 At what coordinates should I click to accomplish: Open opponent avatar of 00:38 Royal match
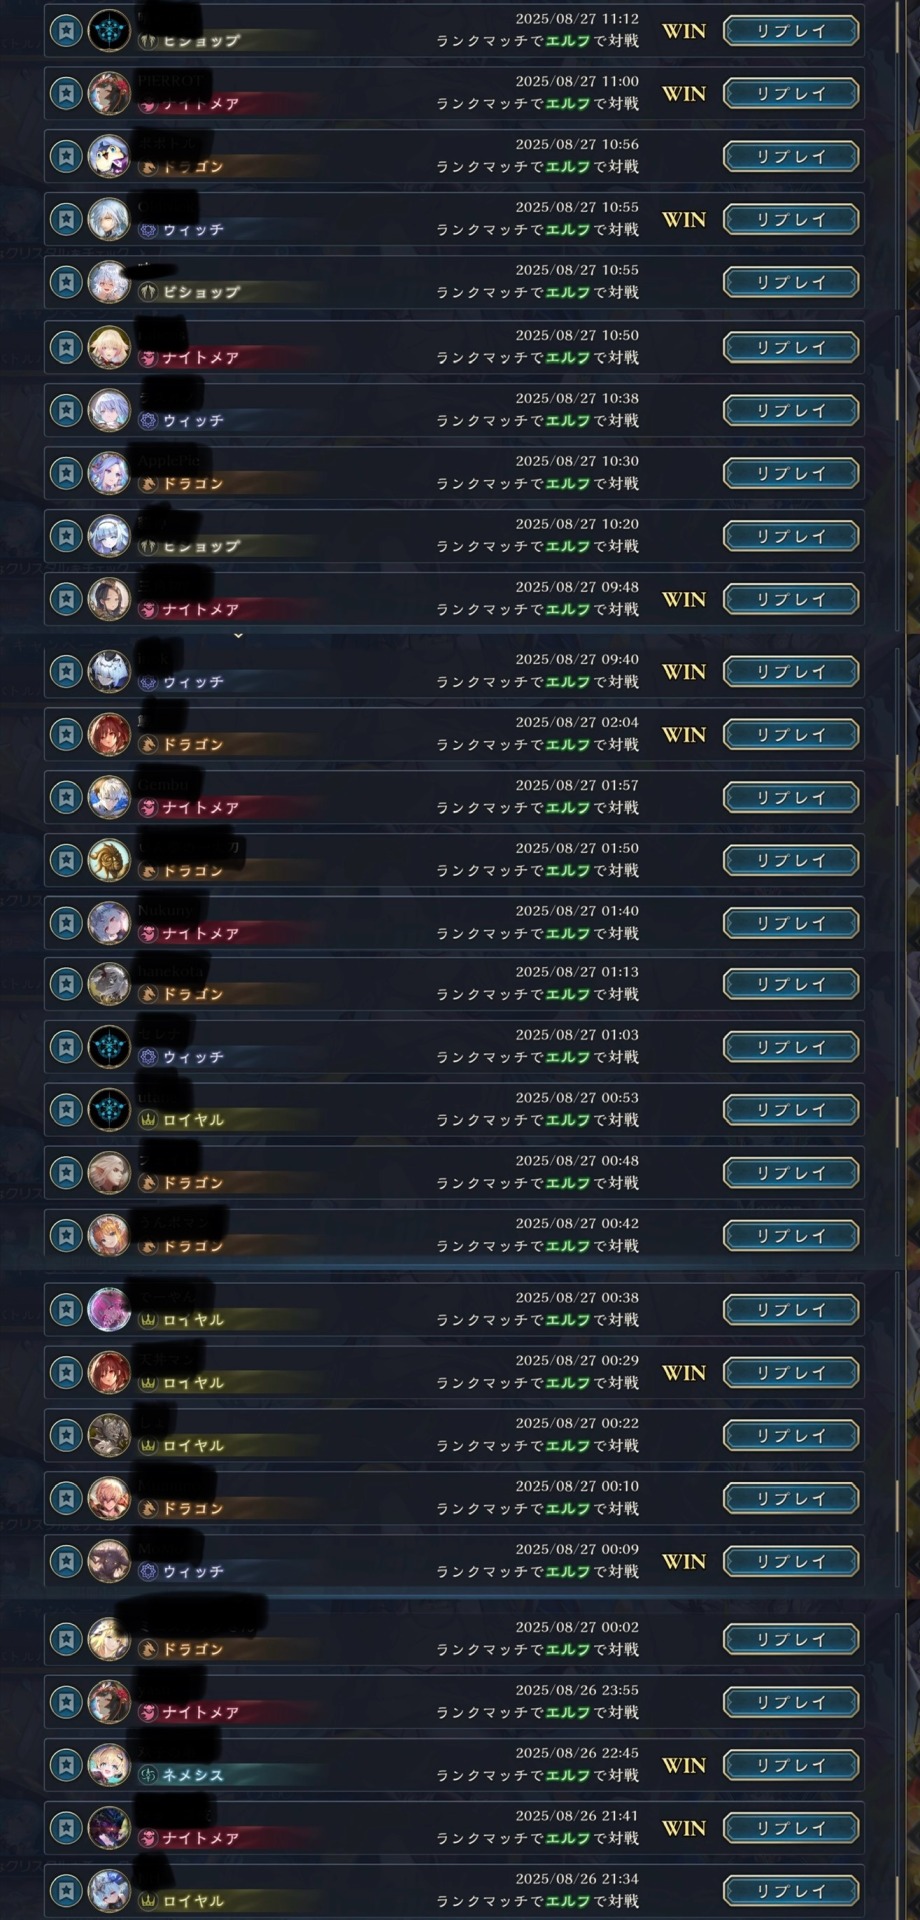[x=109, y=1310]
